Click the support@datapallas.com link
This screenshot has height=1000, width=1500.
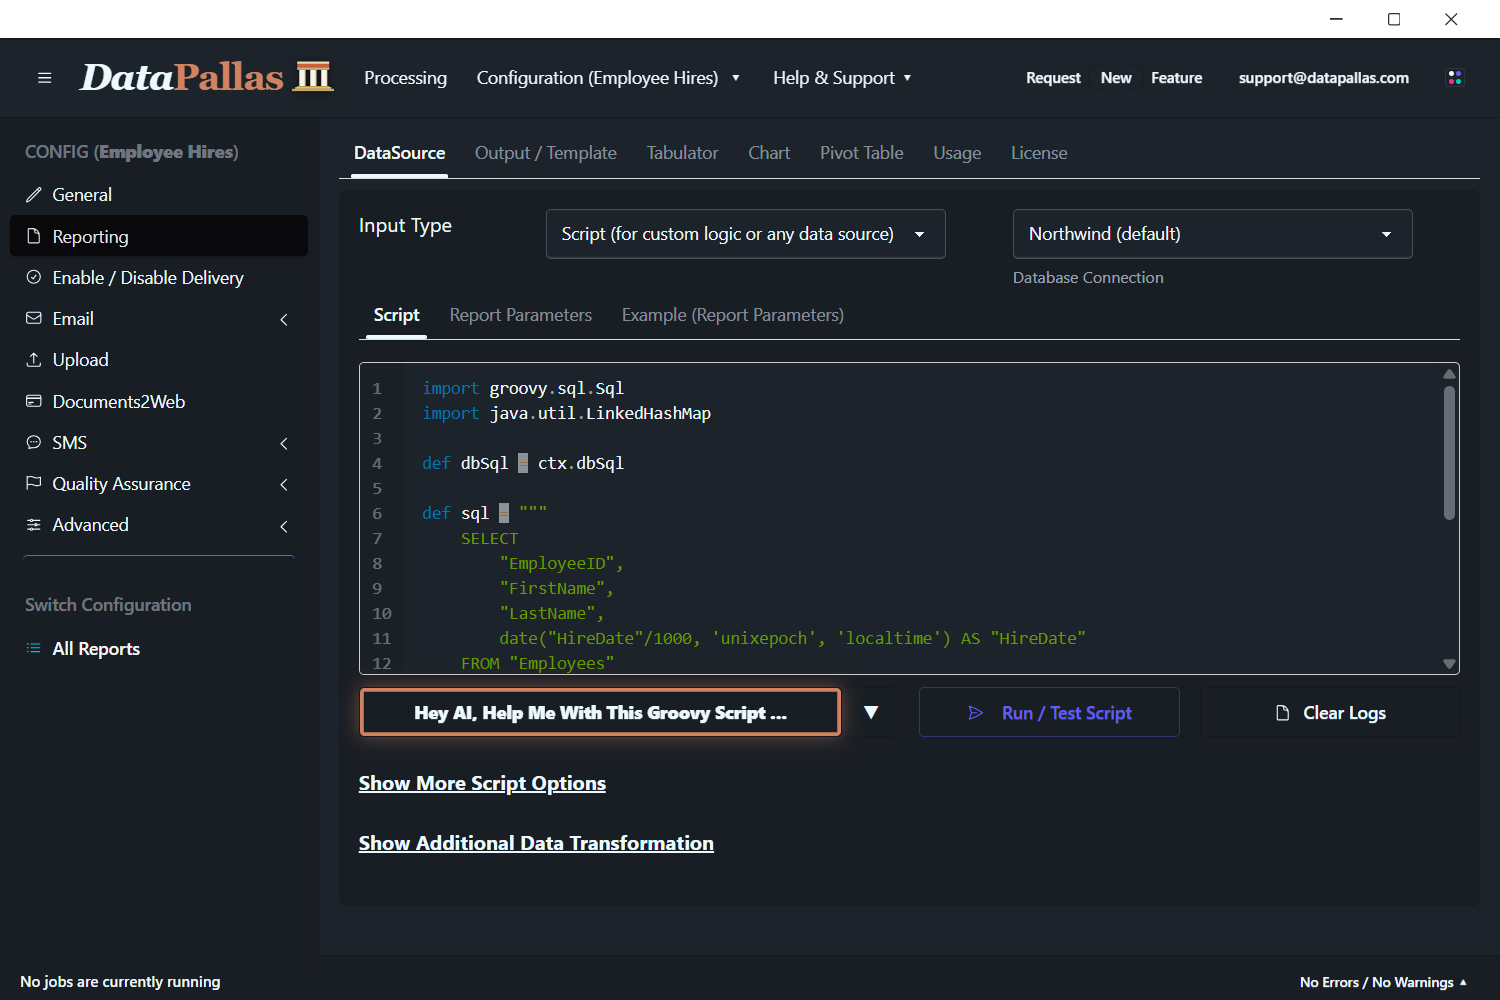[1324, 78]
